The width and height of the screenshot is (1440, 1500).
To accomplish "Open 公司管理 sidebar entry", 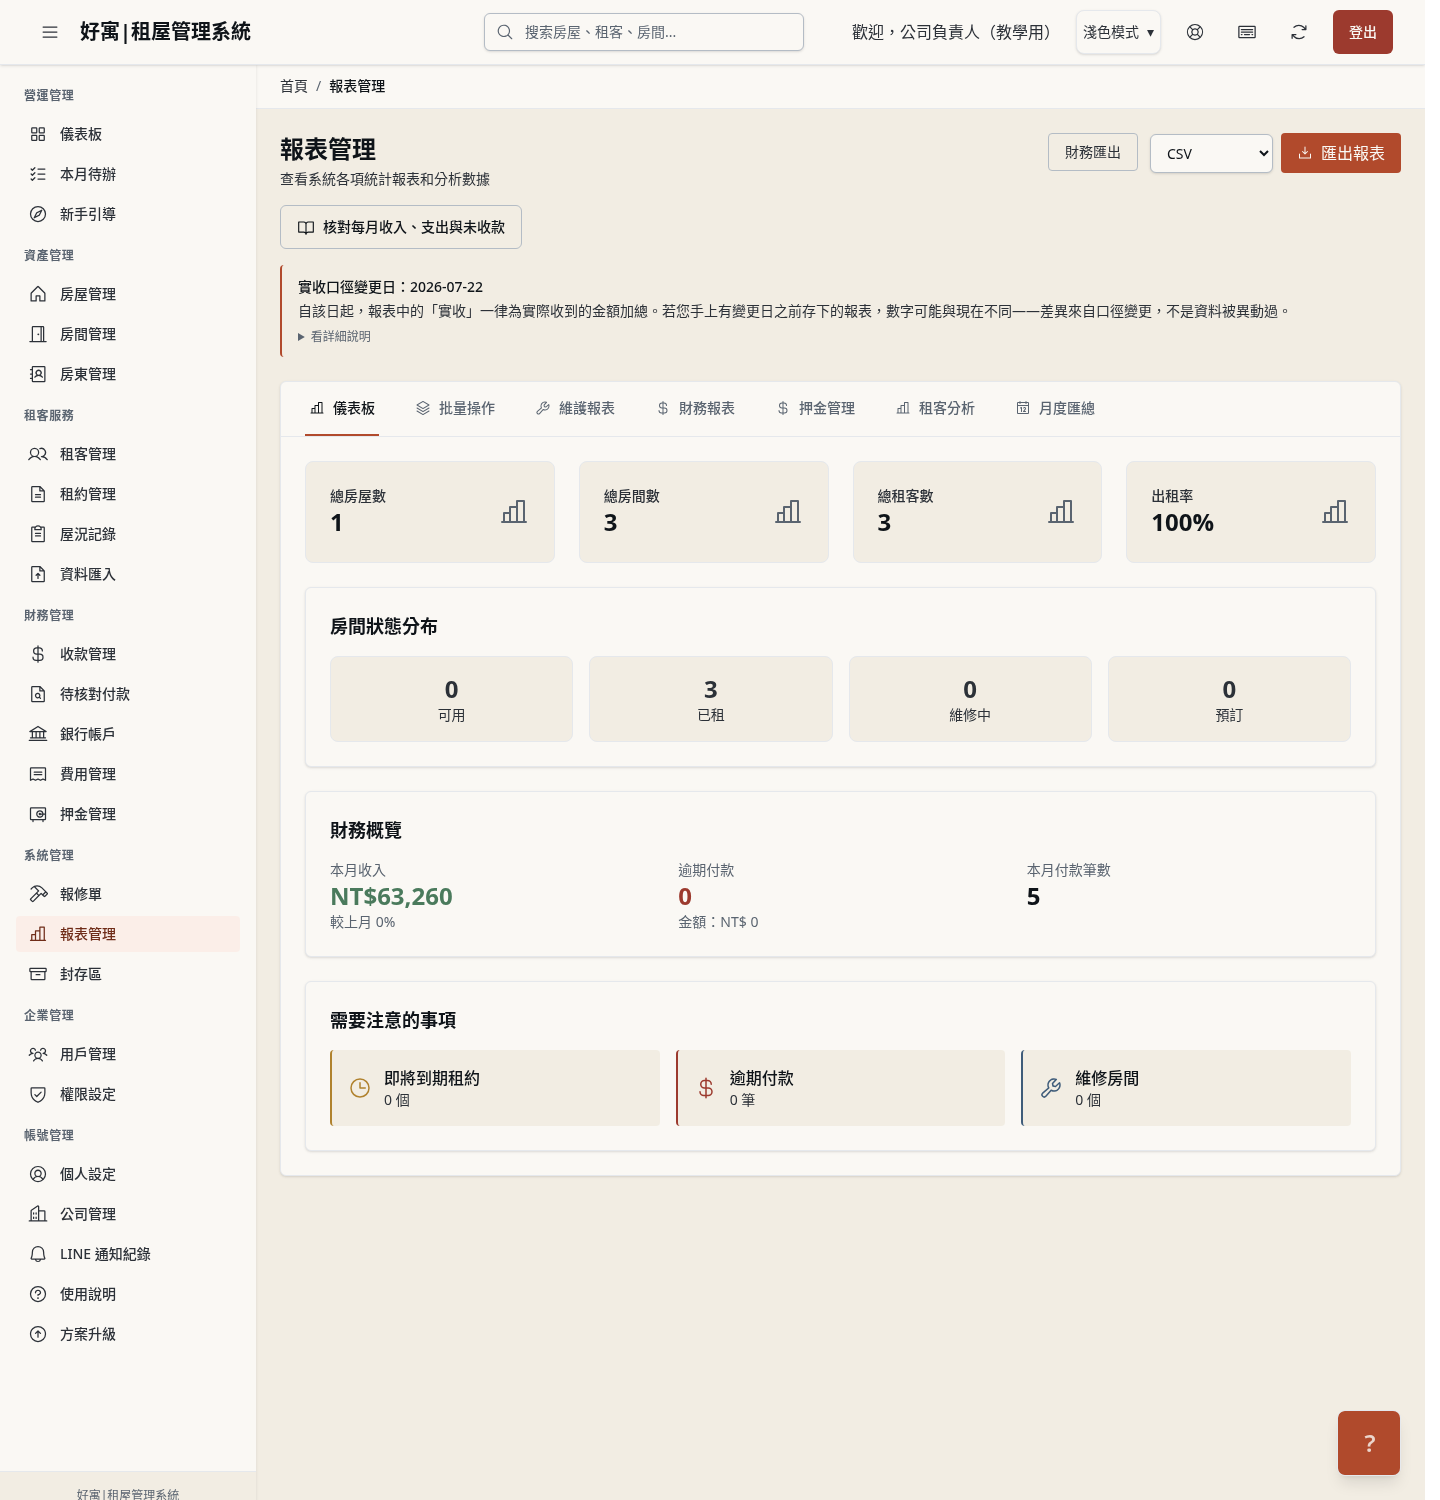I will (x=128, y=1214).
